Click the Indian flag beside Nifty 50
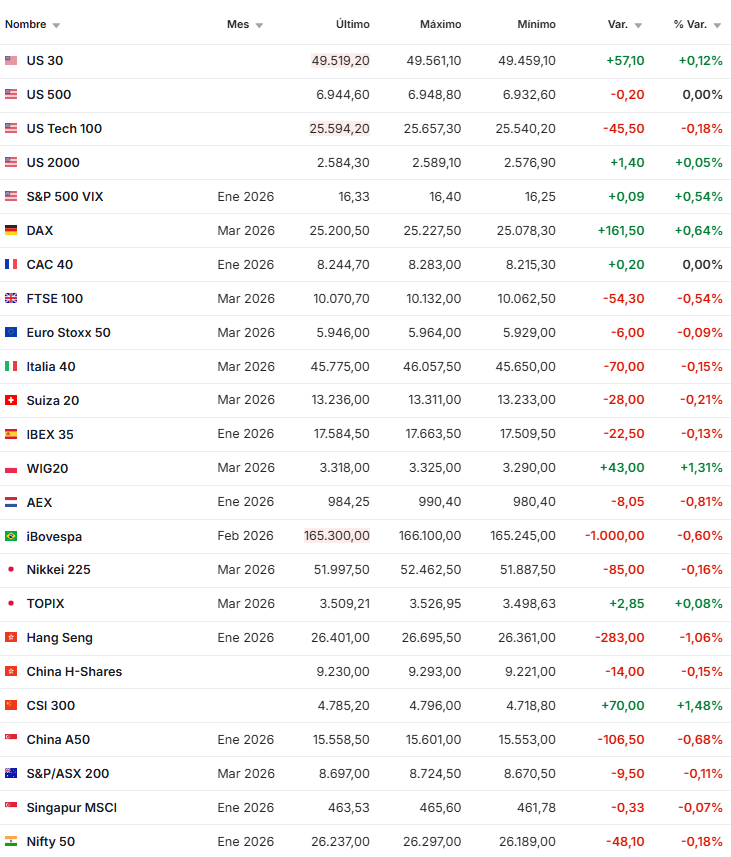The width and height of the screenshot is (731, 857). click(x=11, y=842)
